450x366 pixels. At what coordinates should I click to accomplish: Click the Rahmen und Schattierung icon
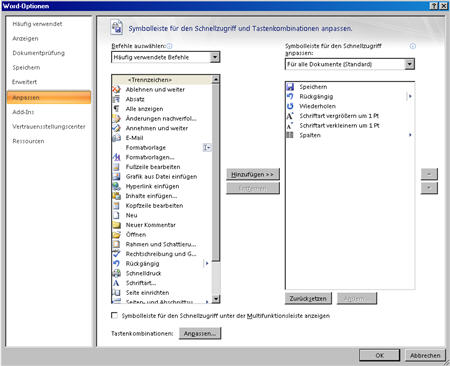[116, 244]
